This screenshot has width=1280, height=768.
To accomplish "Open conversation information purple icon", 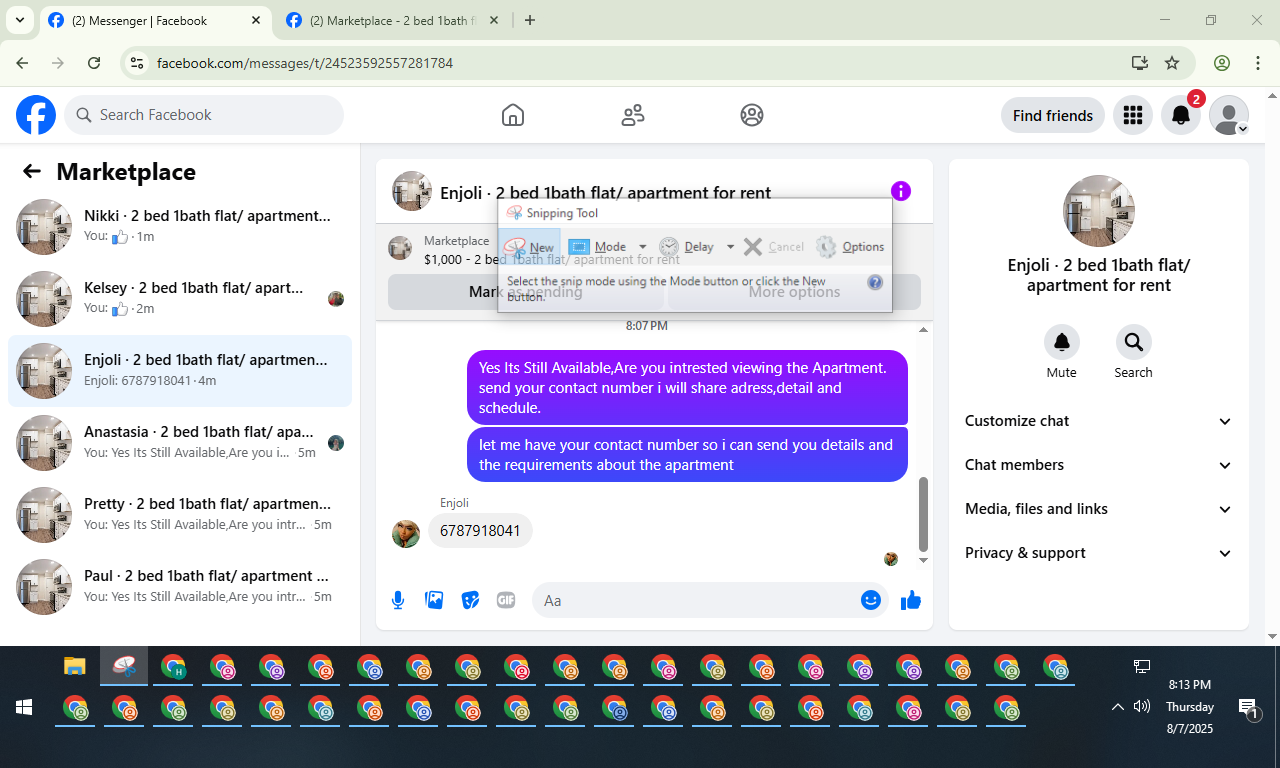I will pos(901,191).
